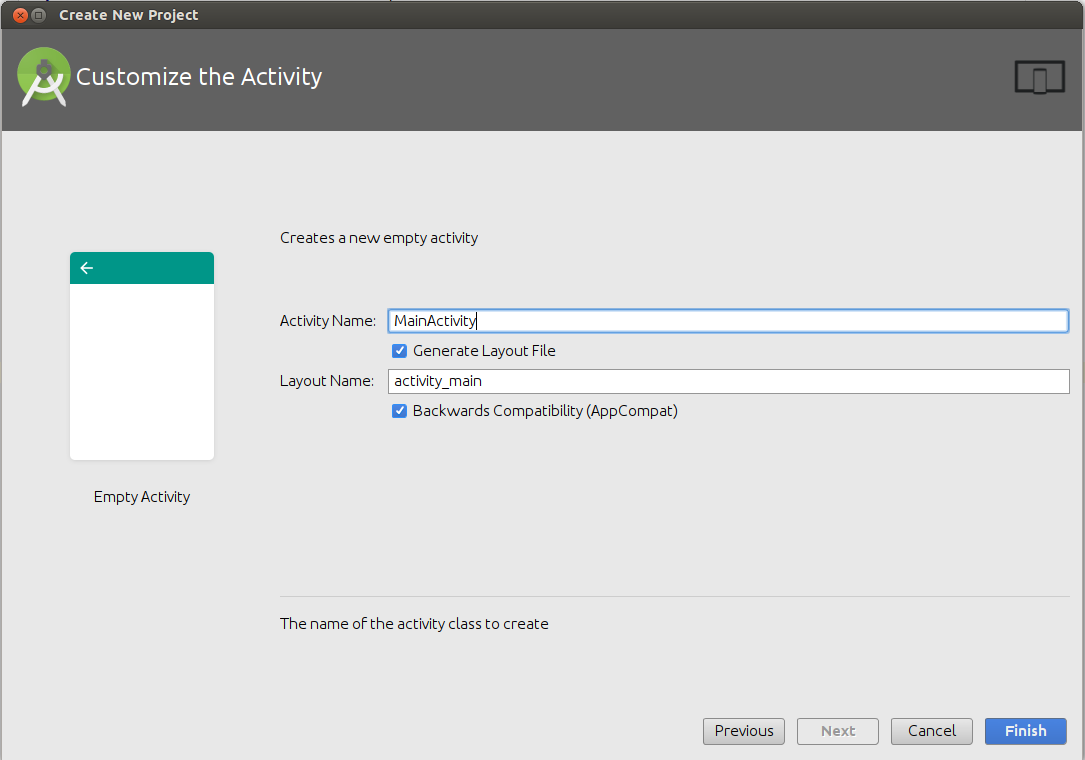Disable Backwards Compatibility (AppCompat) checkbox
Image resolution: width=1085 pixels, height=760 pixels.
coord(400,411)
